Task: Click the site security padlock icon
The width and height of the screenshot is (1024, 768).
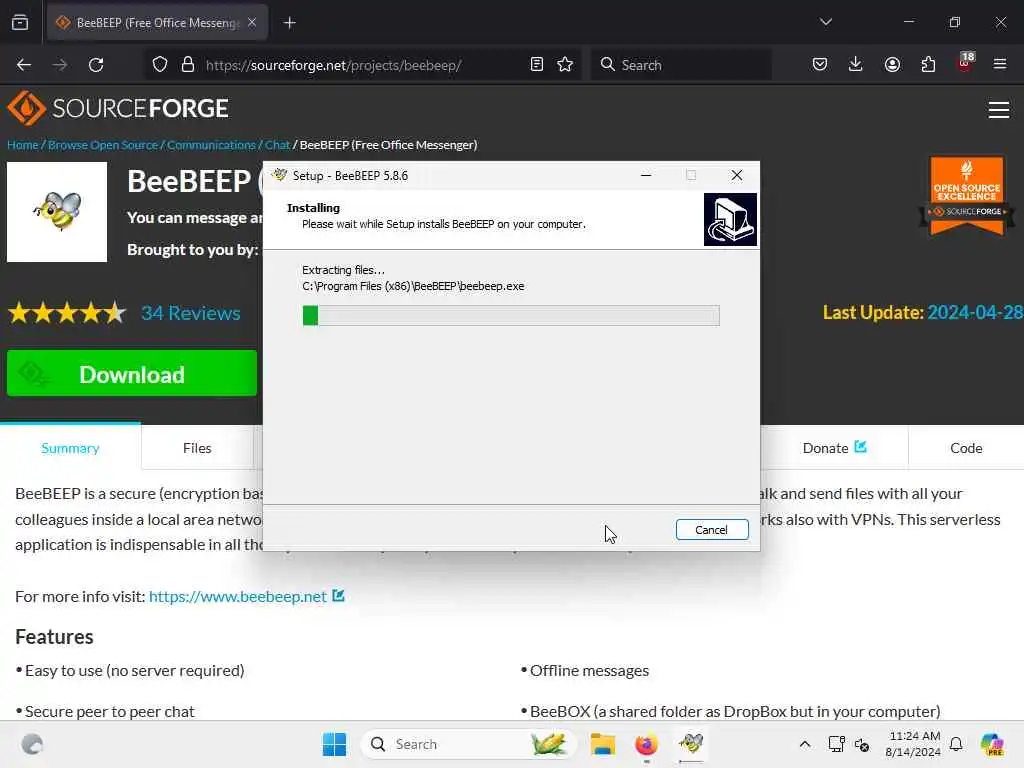Action: (188, 65)
